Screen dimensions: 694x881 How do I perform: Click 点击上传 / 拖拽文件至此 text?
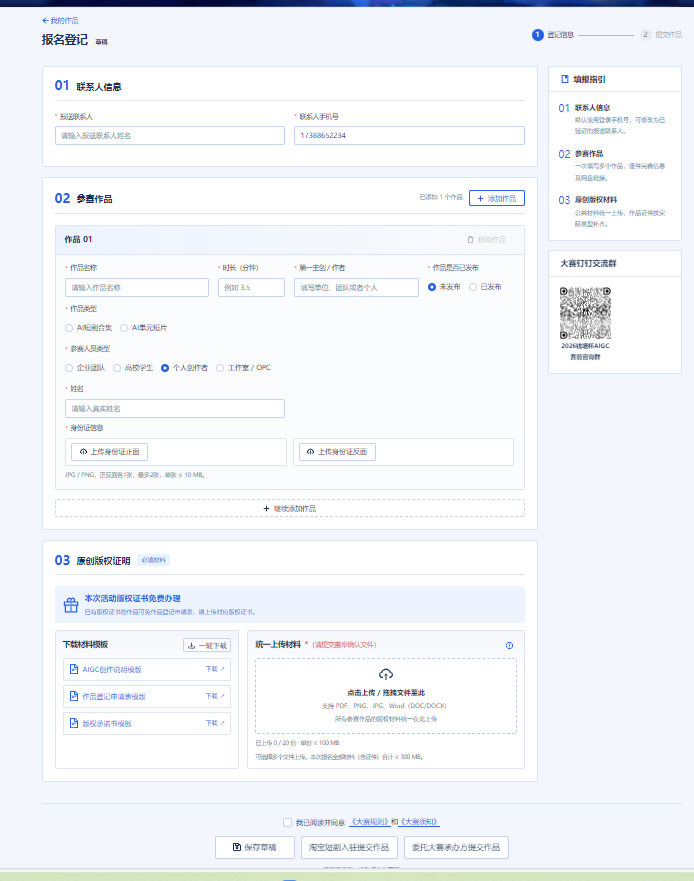tap(385, 693)
